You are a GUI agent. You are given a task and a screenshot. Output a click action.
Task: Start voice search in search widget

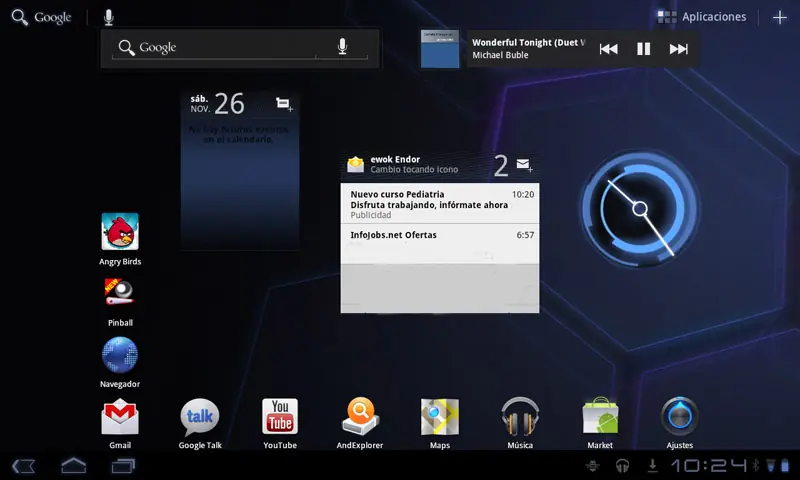[x=342, y=48]
